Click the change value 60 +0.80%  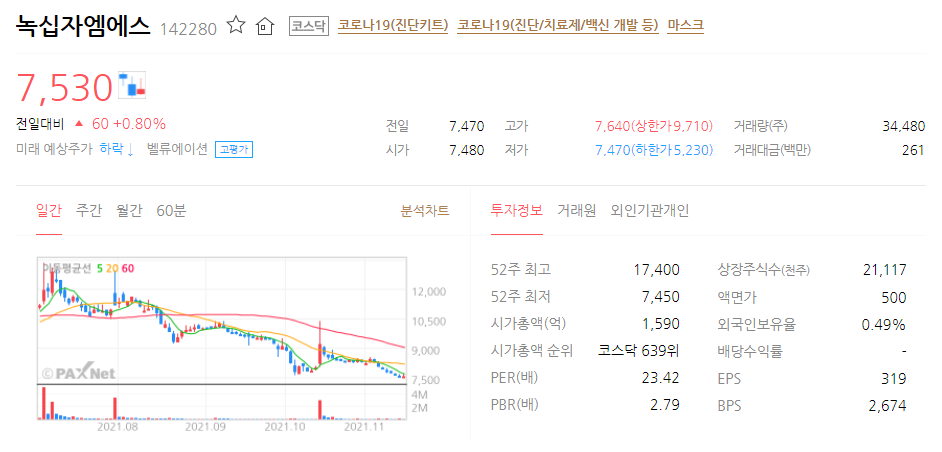tap(129, 124)
